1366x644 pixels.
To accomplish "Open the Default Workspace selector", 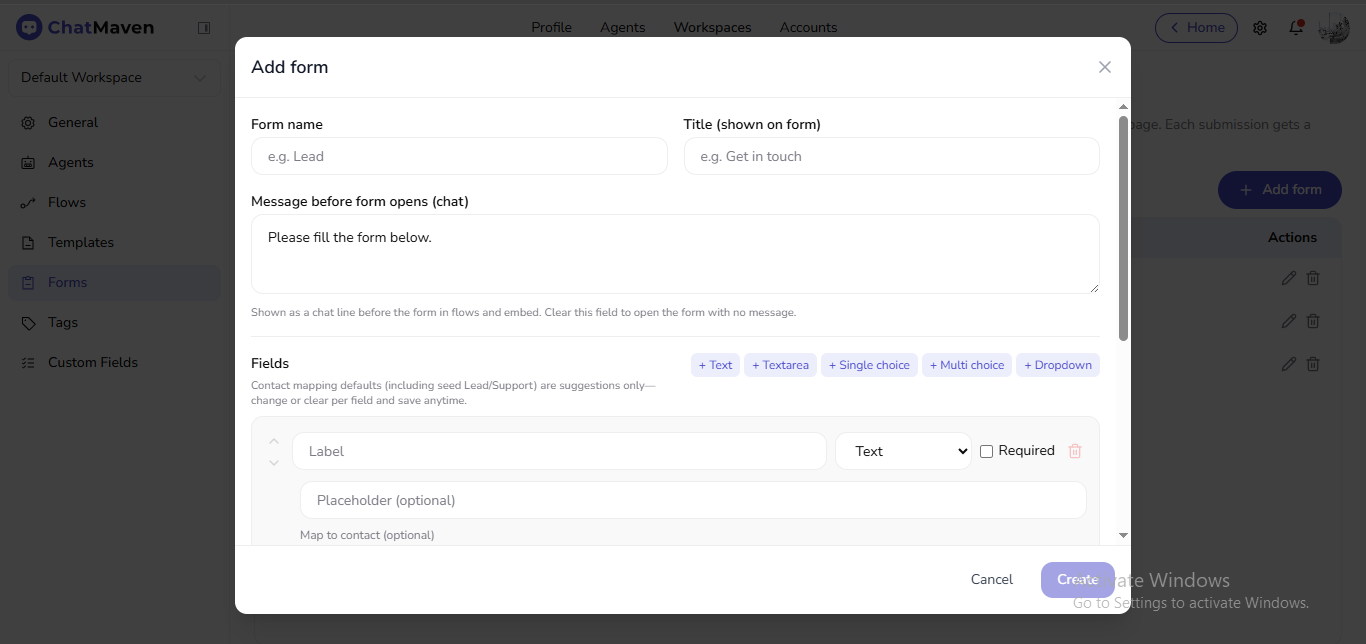I will point(113,77).
